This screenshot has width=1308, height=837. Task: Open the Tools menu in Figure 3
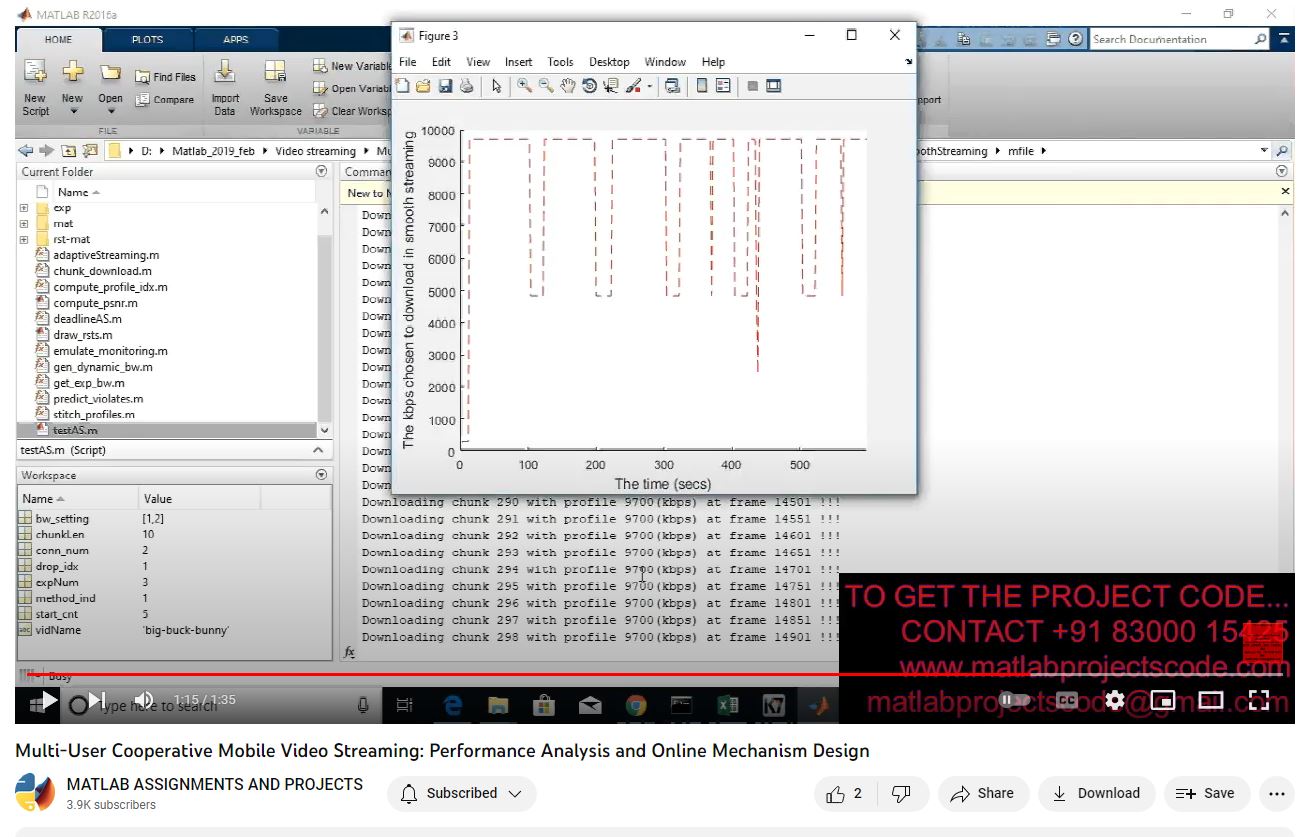(x=560, y=62)
